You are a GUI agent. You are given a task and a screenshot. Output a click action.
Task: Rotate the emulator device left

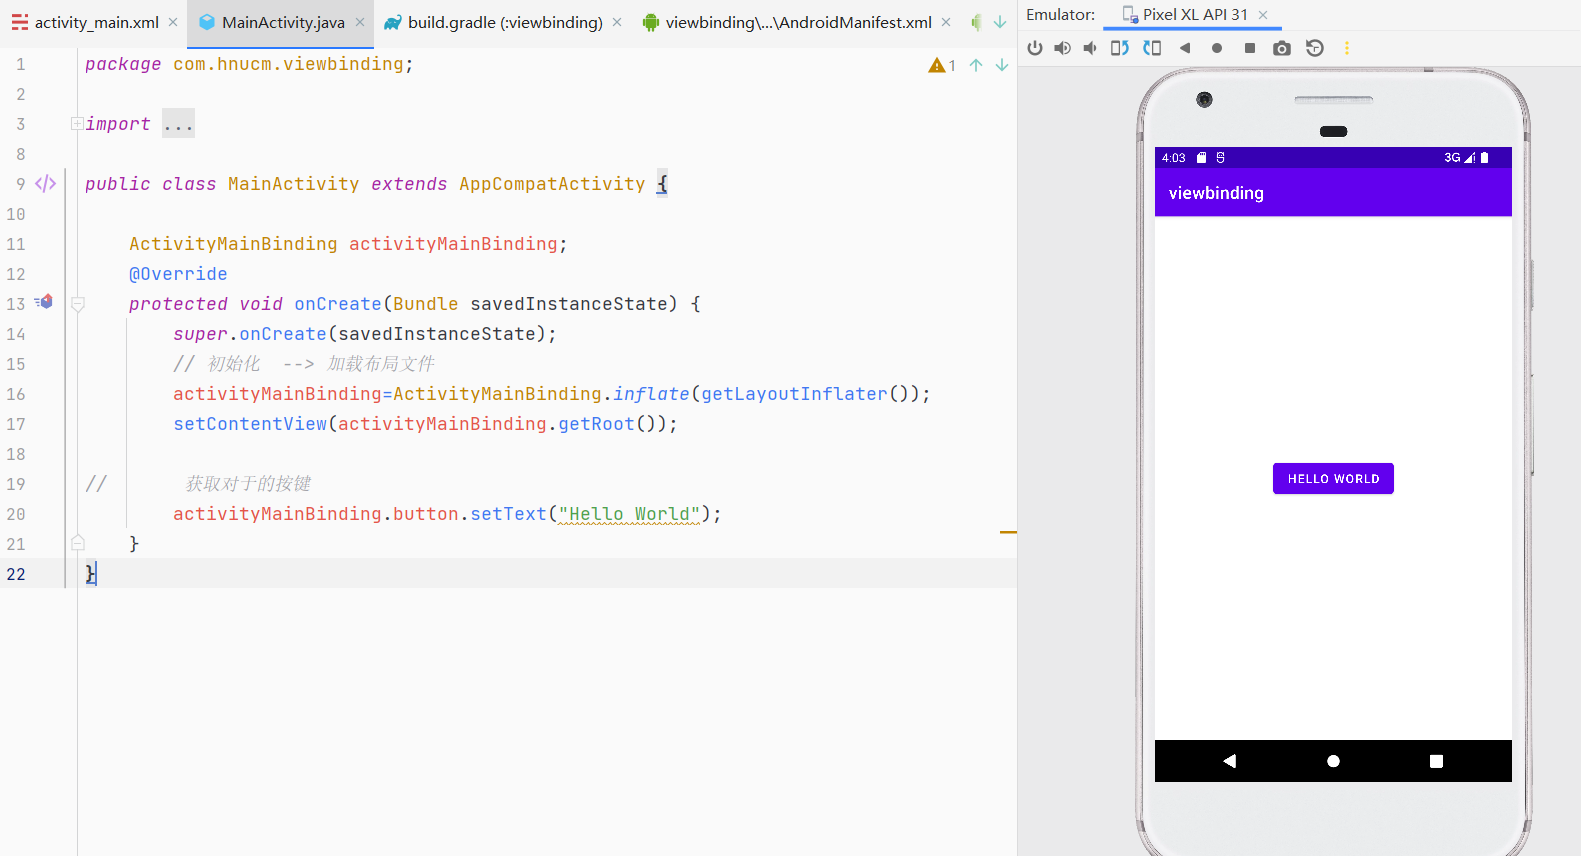point(1120,48)
